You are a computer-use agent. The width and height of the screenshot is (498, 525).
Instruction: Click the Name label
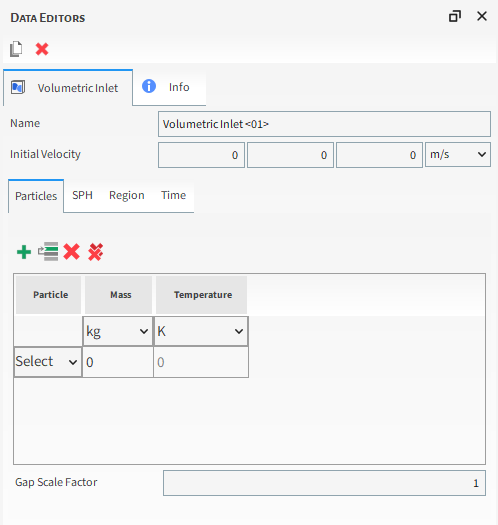pos(25,123)
